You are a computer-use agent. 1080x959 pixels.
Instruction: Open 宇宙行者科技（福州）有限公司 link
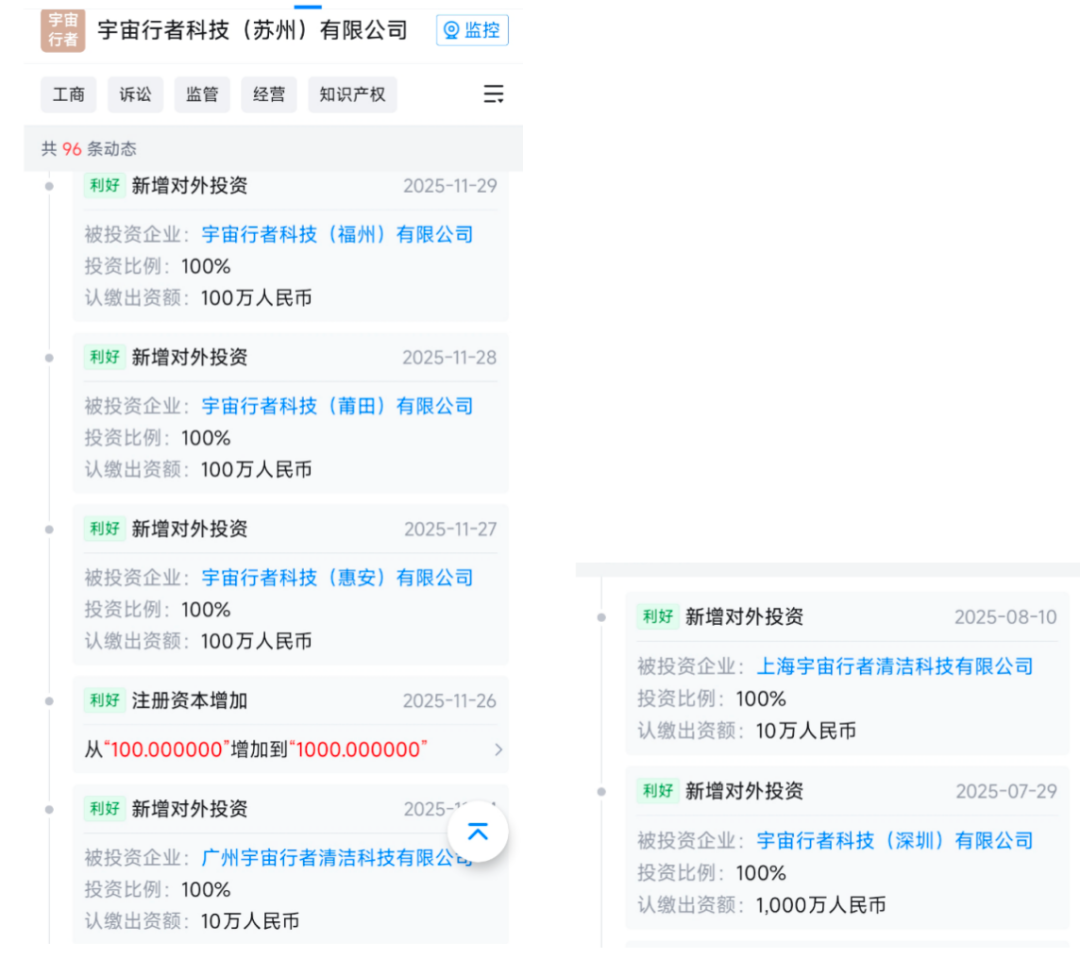pos(337,235)
